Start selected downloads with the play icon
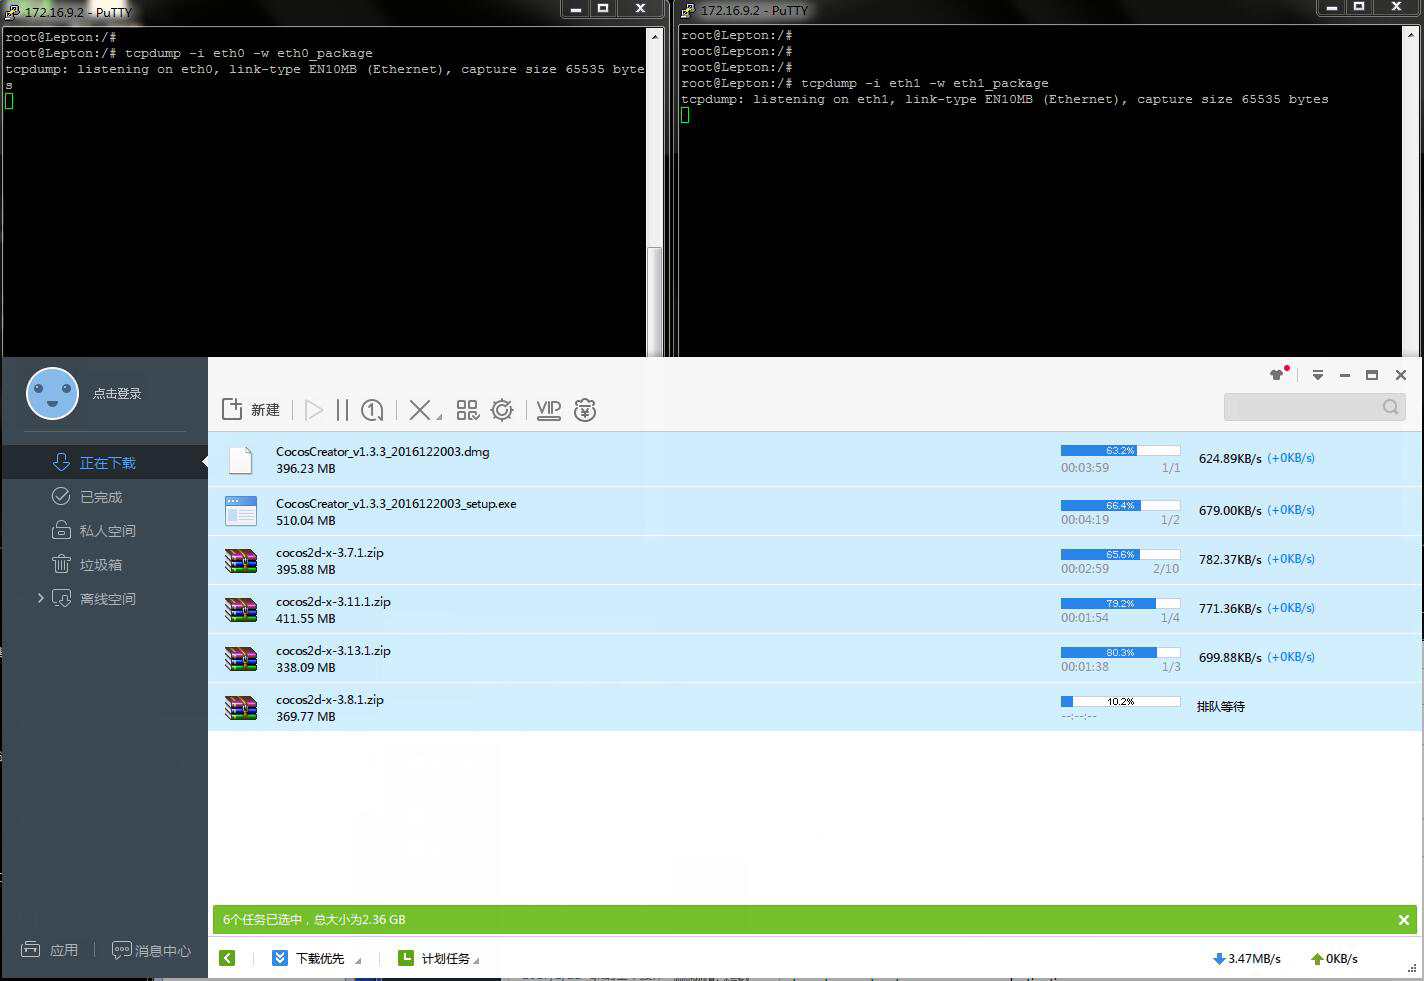This screenshot has width=1424, height=981. coord(314,410)
